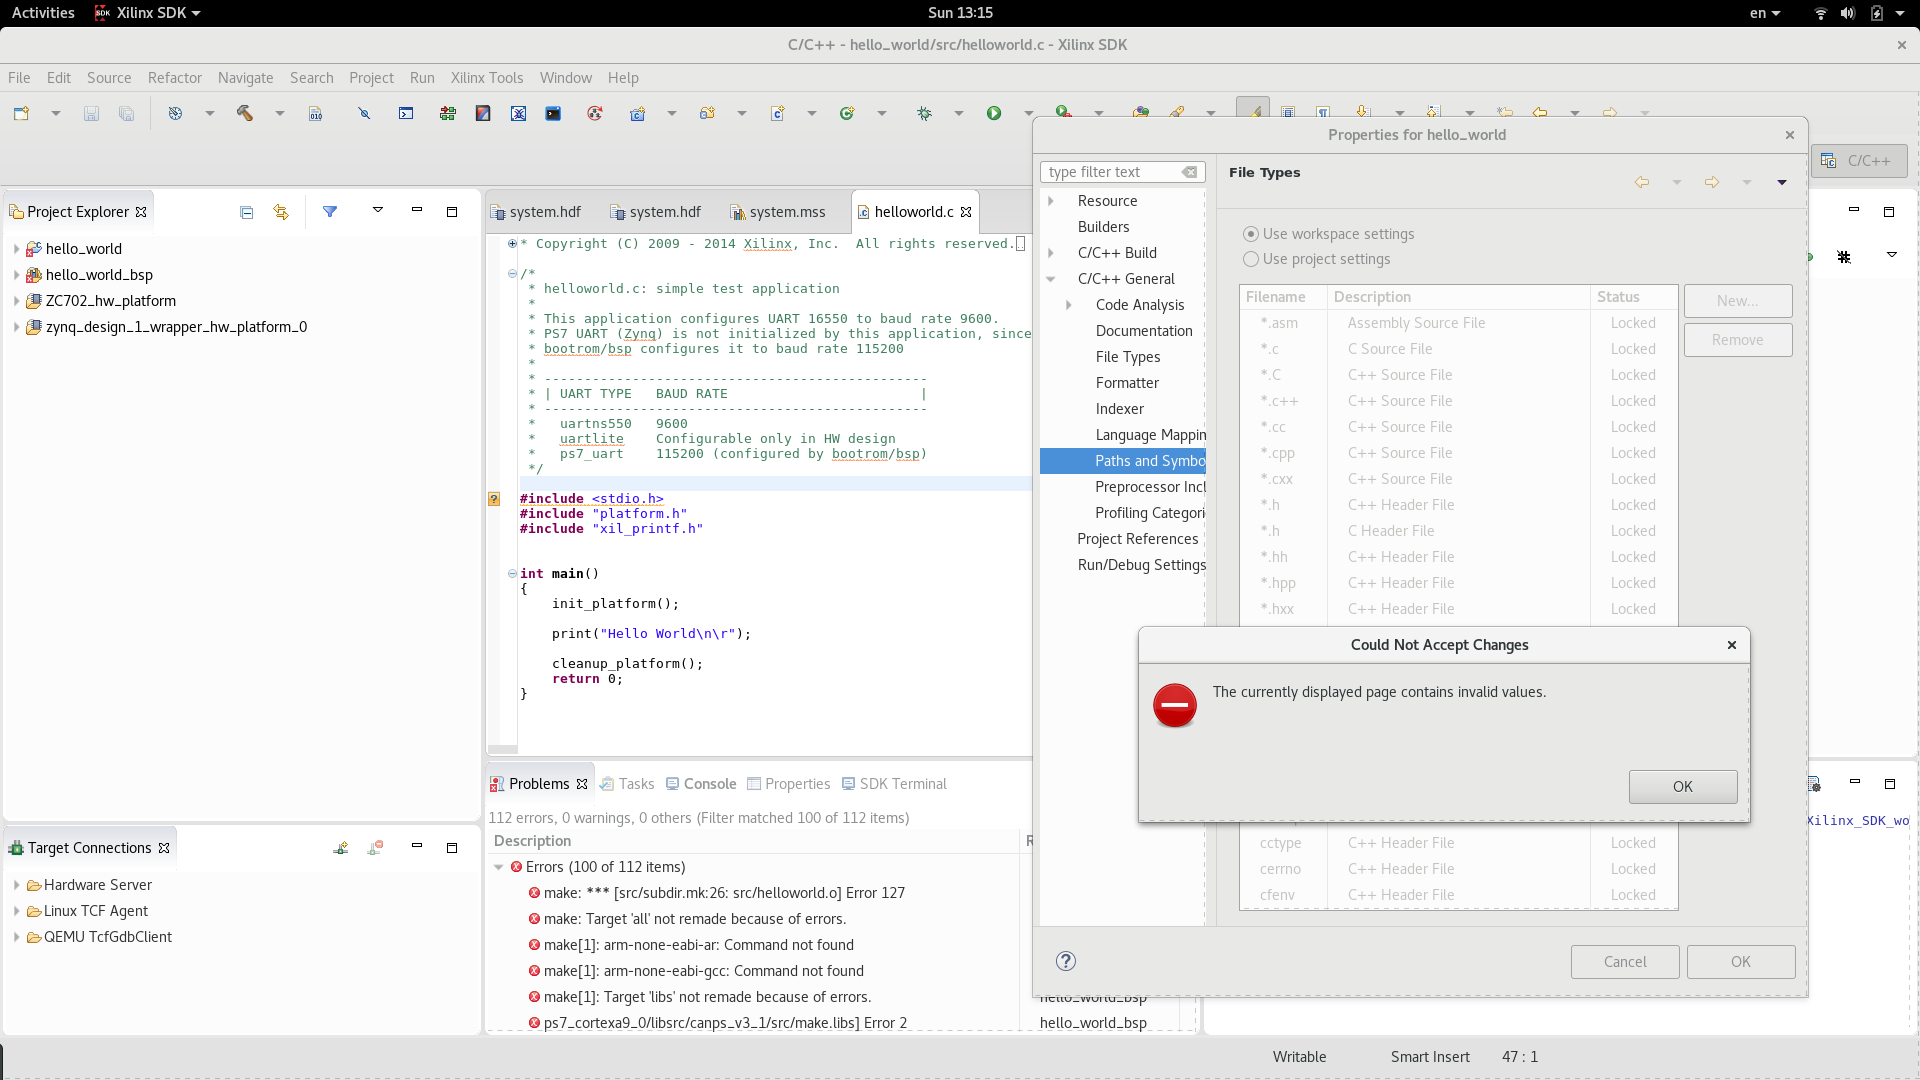Click the type filter text field
This screenshot has height=1080, width=1920.
coord(1110,172)
